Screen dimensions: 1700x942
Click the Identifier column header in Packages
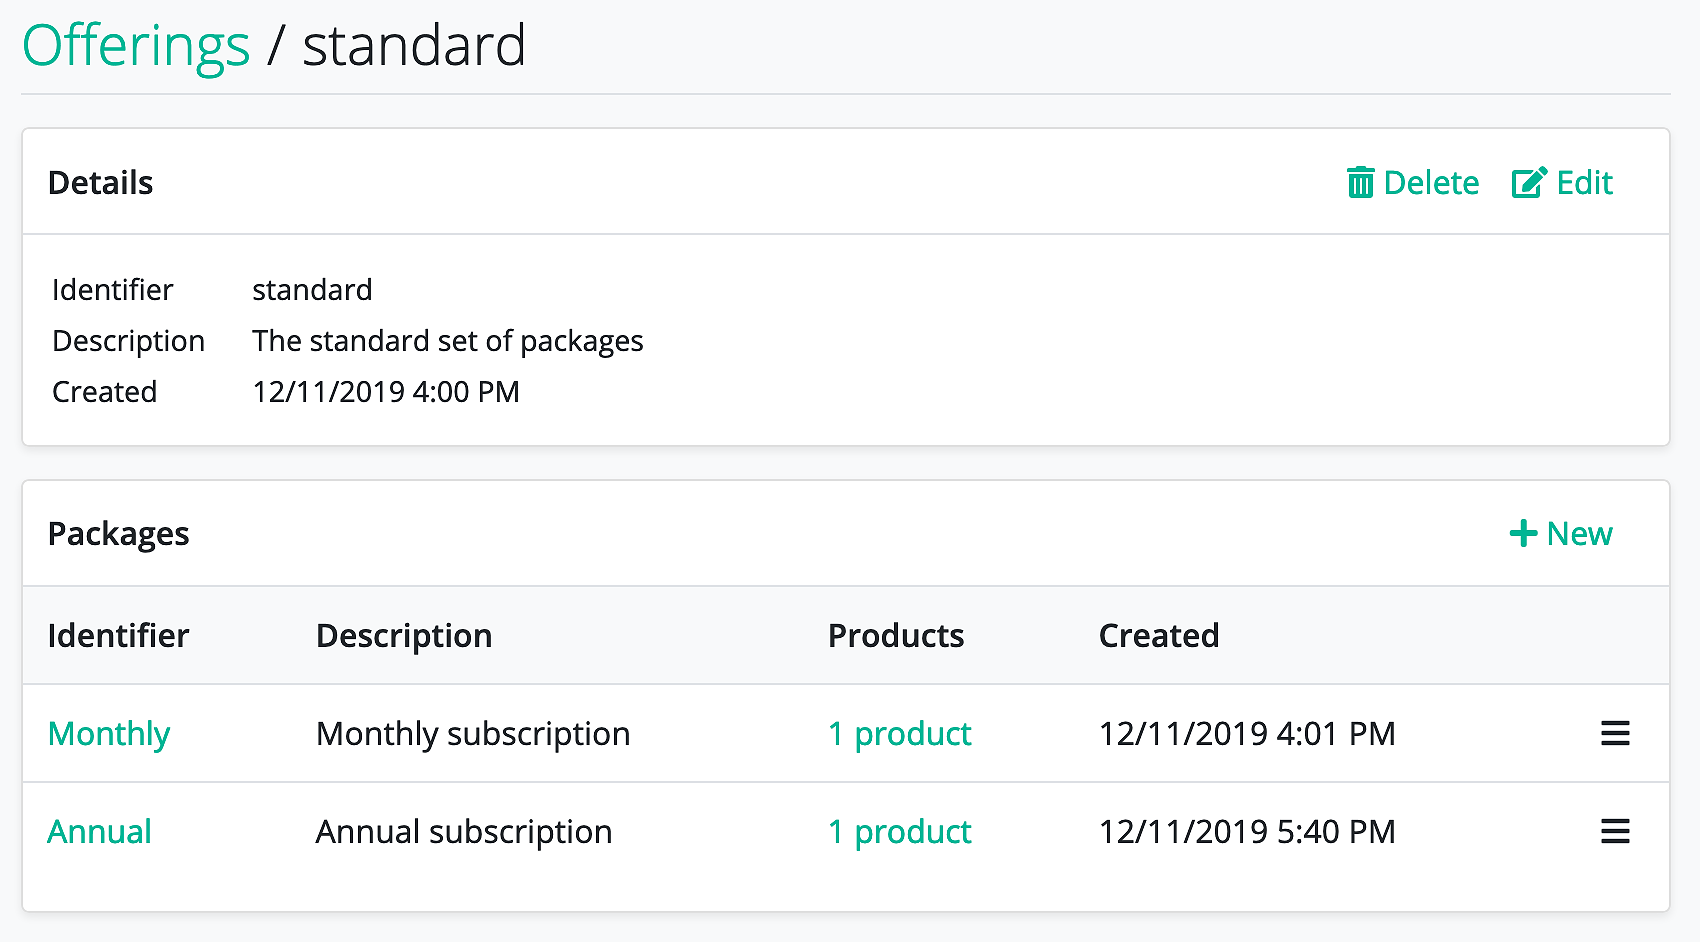click(x=118, y=636)
